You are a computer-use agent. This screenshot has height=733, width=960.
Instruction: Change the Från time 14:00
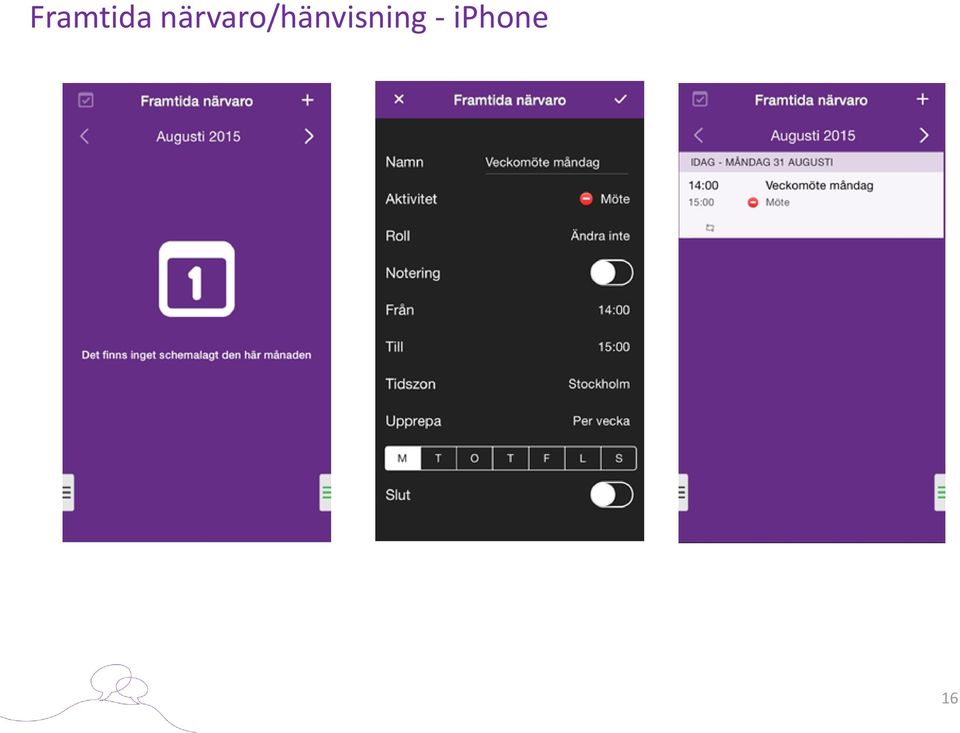[509, 310]
